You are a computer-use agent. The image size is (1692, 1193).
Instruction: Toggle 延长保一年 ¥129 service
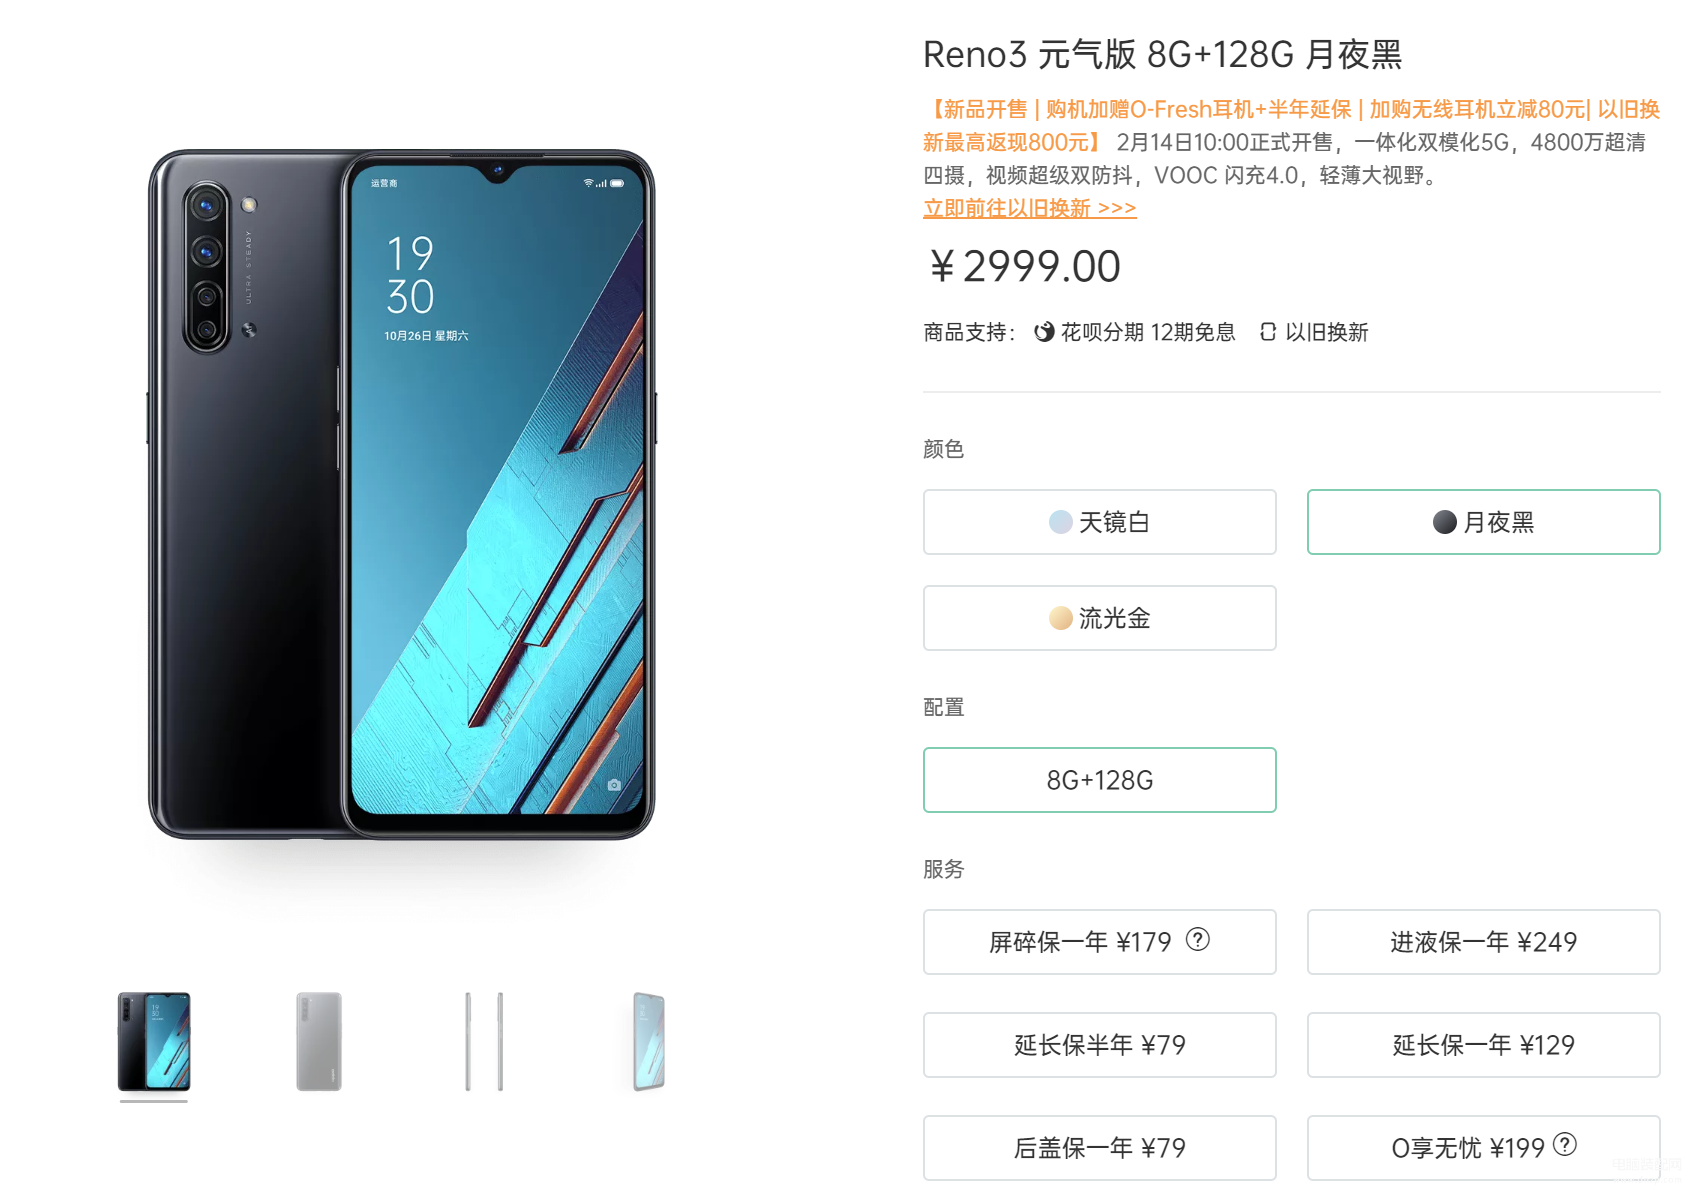click(1484, 1045)
